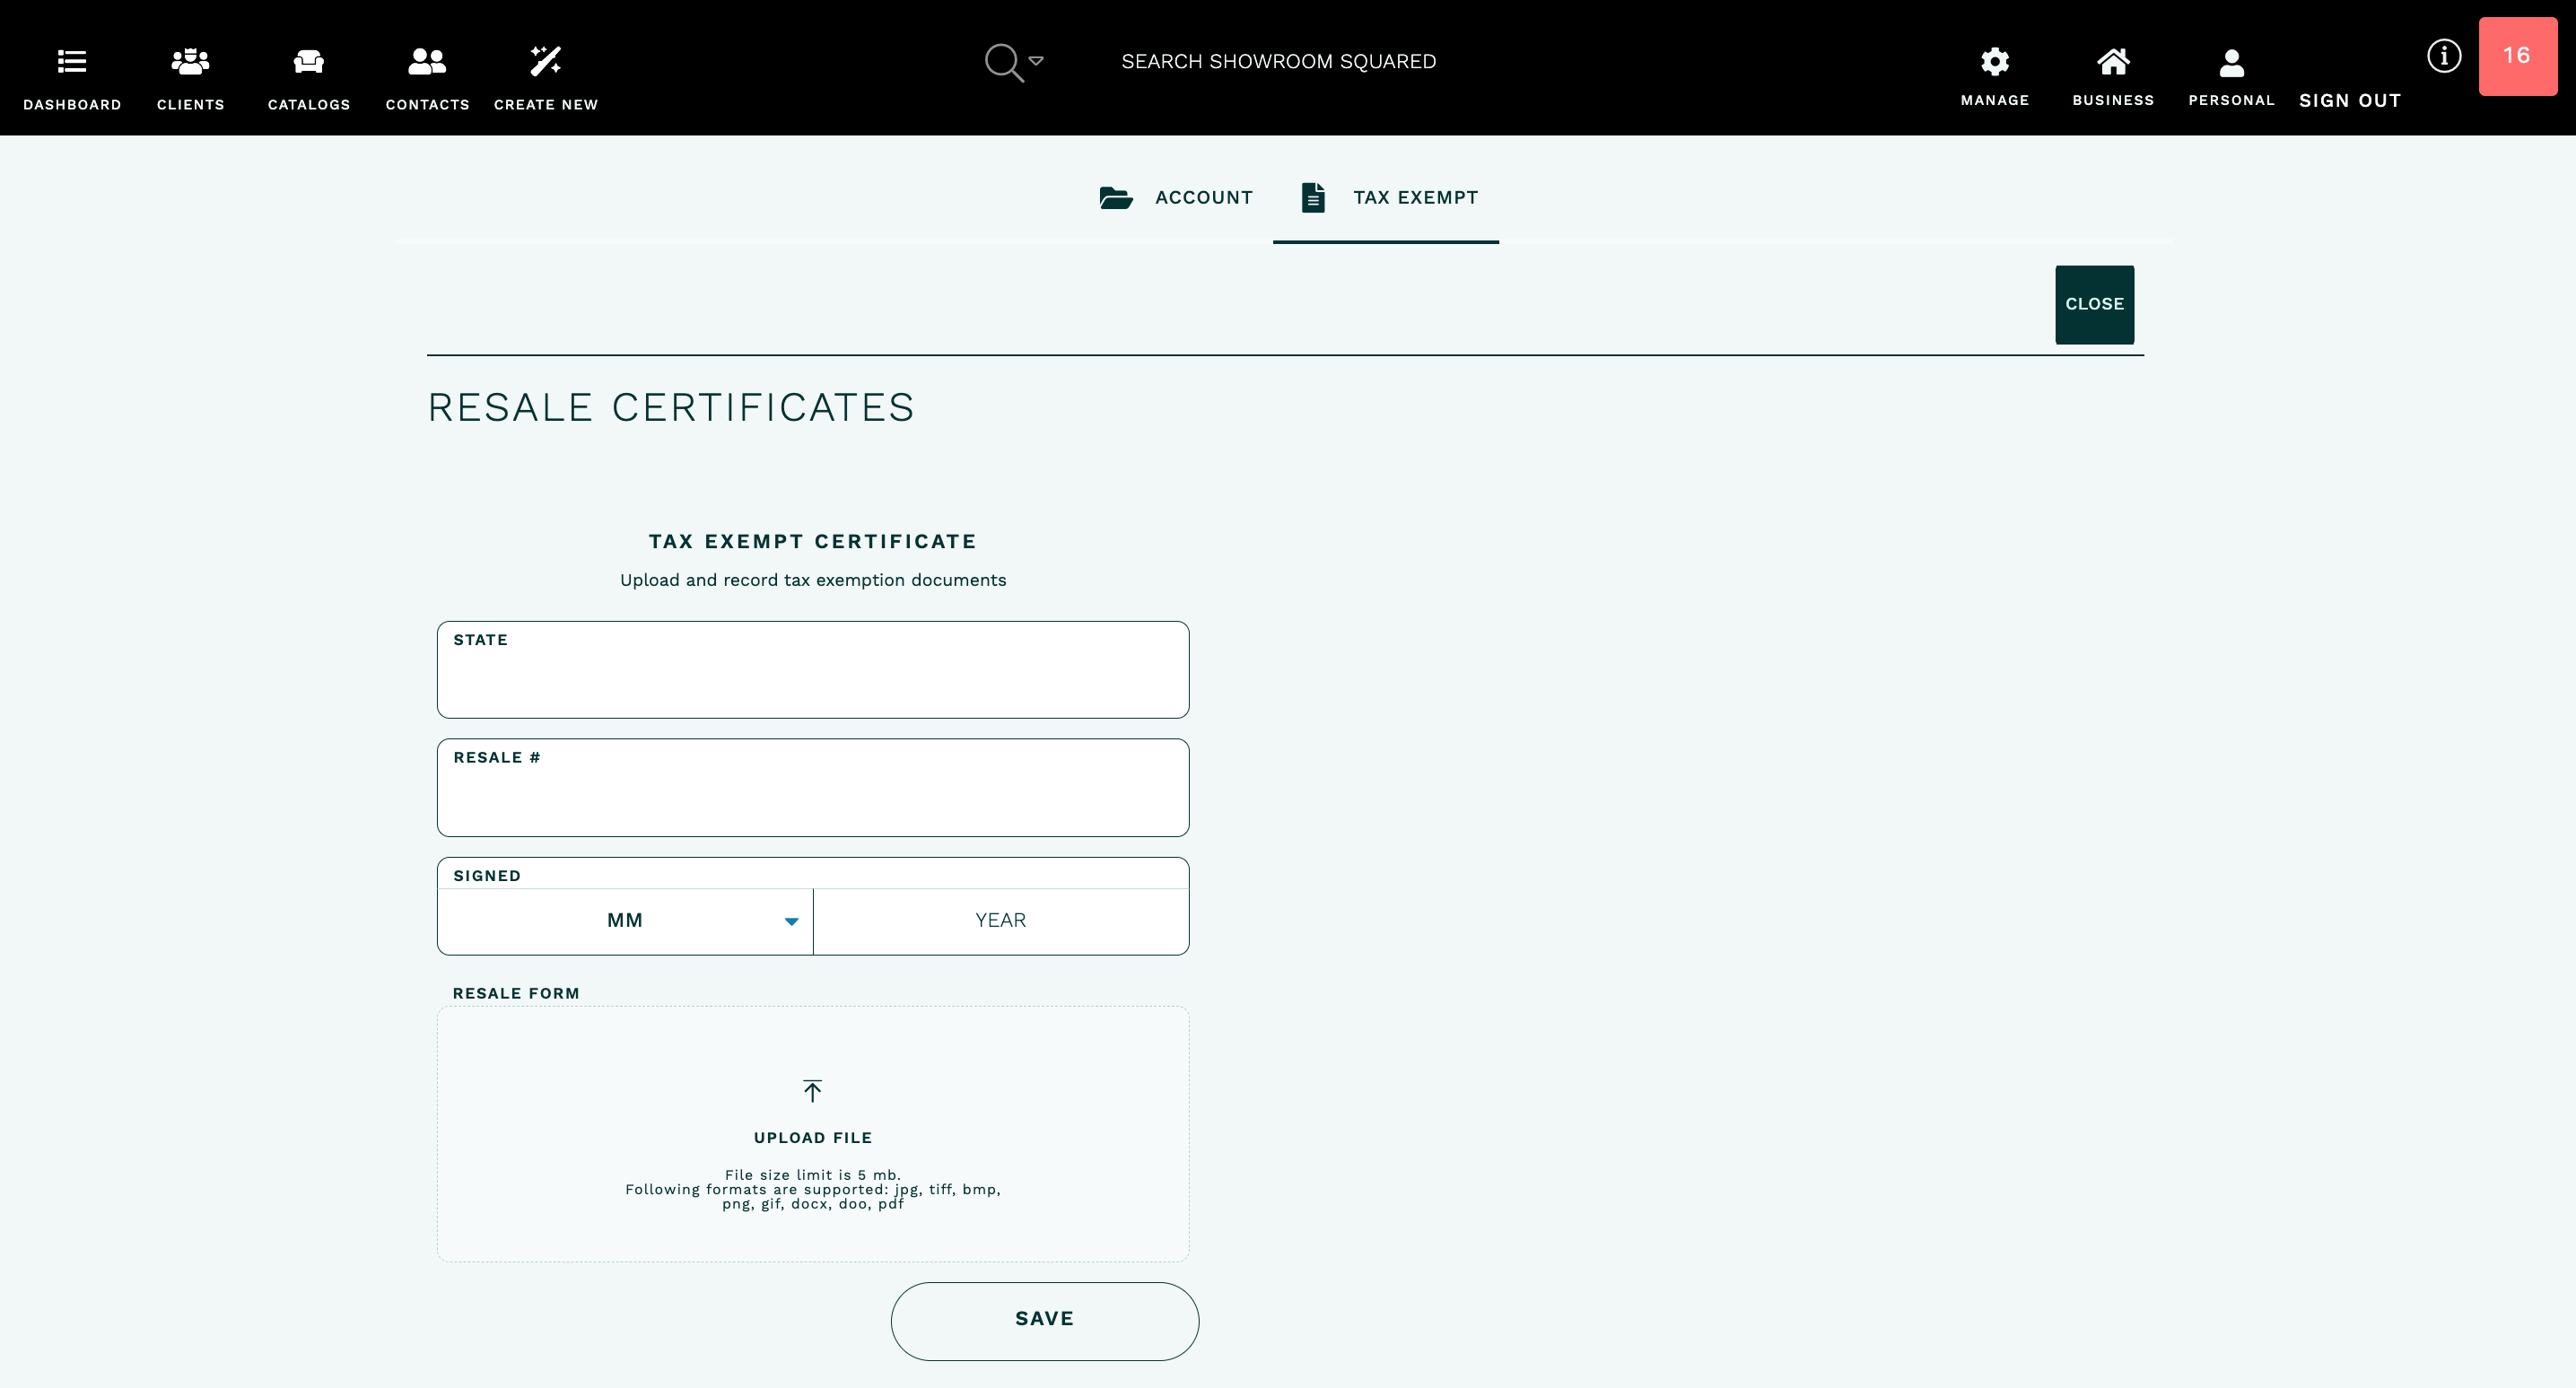Open the Manage gear icon
2576x1388 pixels.
point(1994,62)
